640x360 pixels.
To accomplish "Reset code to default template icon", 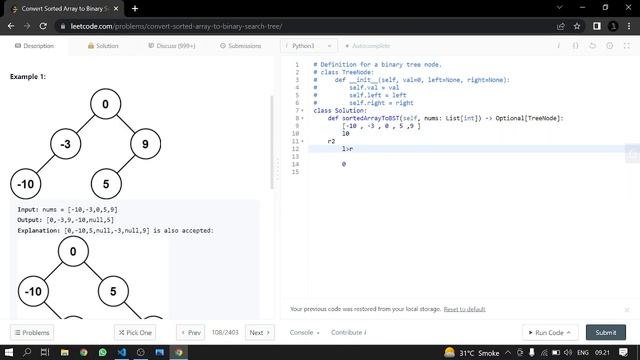I will point(592,46).
